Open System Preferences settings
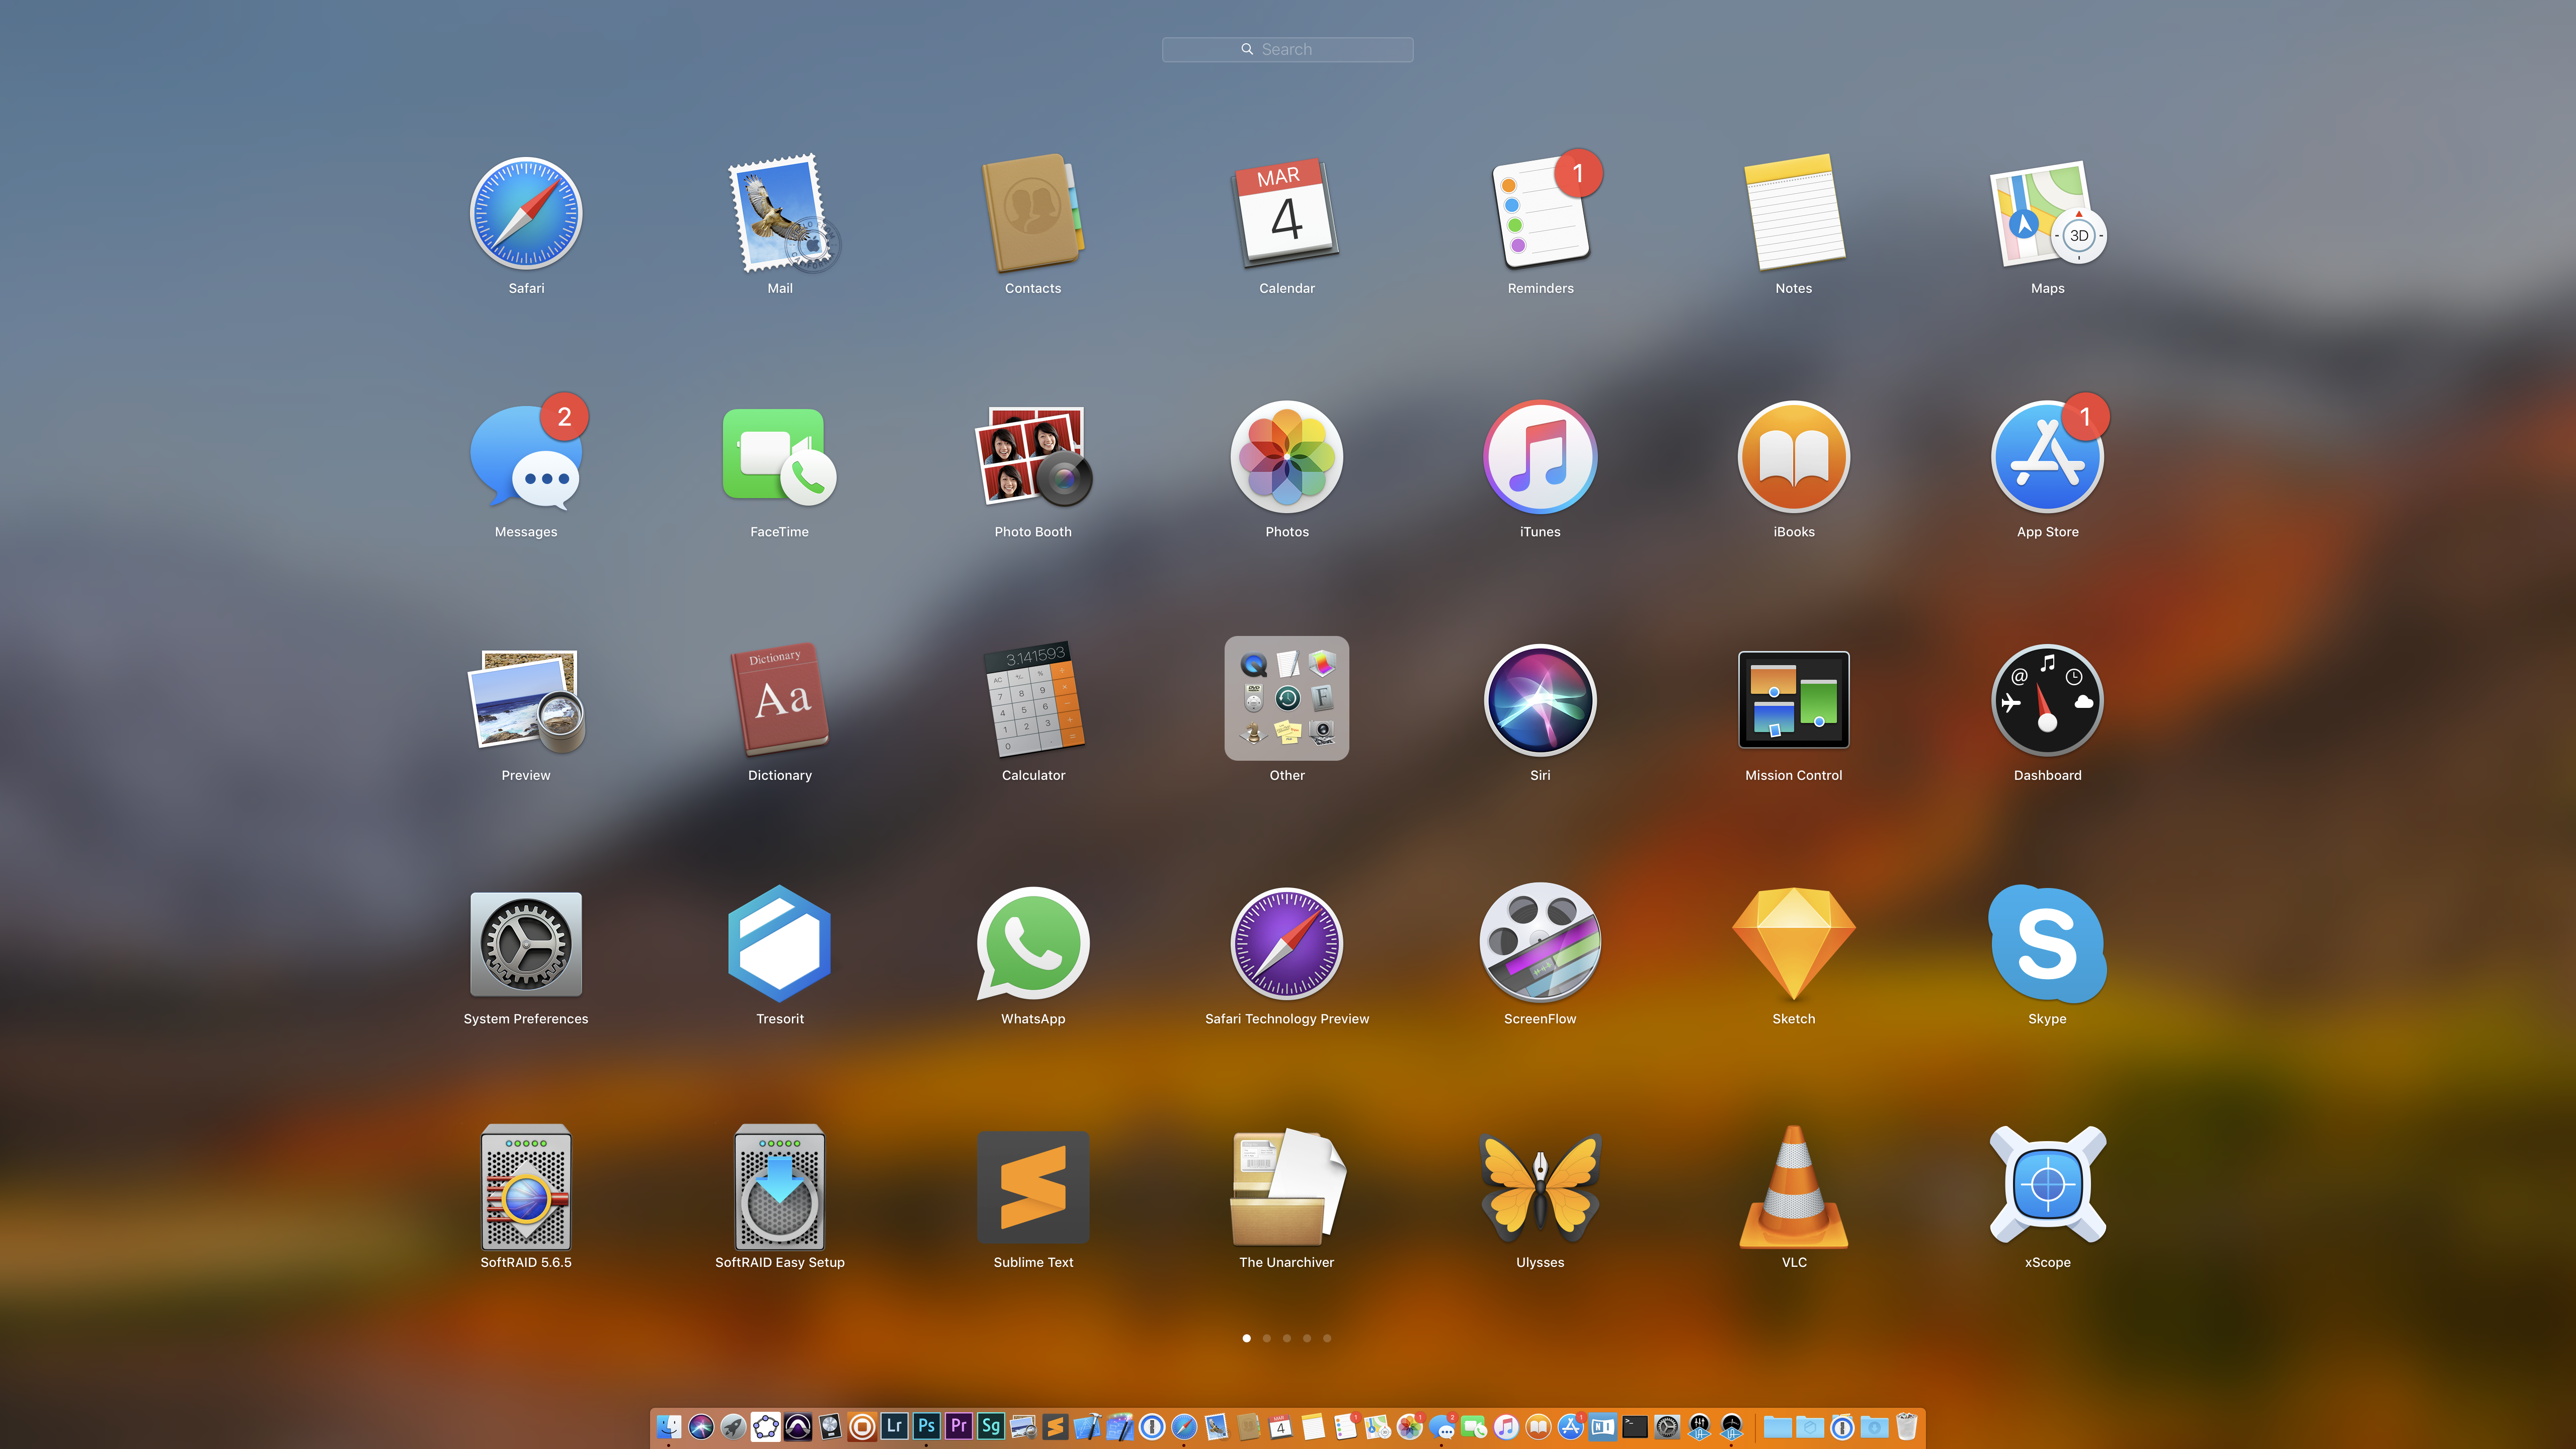Screen dimensions: 2576x1449 tap(525, 943)
